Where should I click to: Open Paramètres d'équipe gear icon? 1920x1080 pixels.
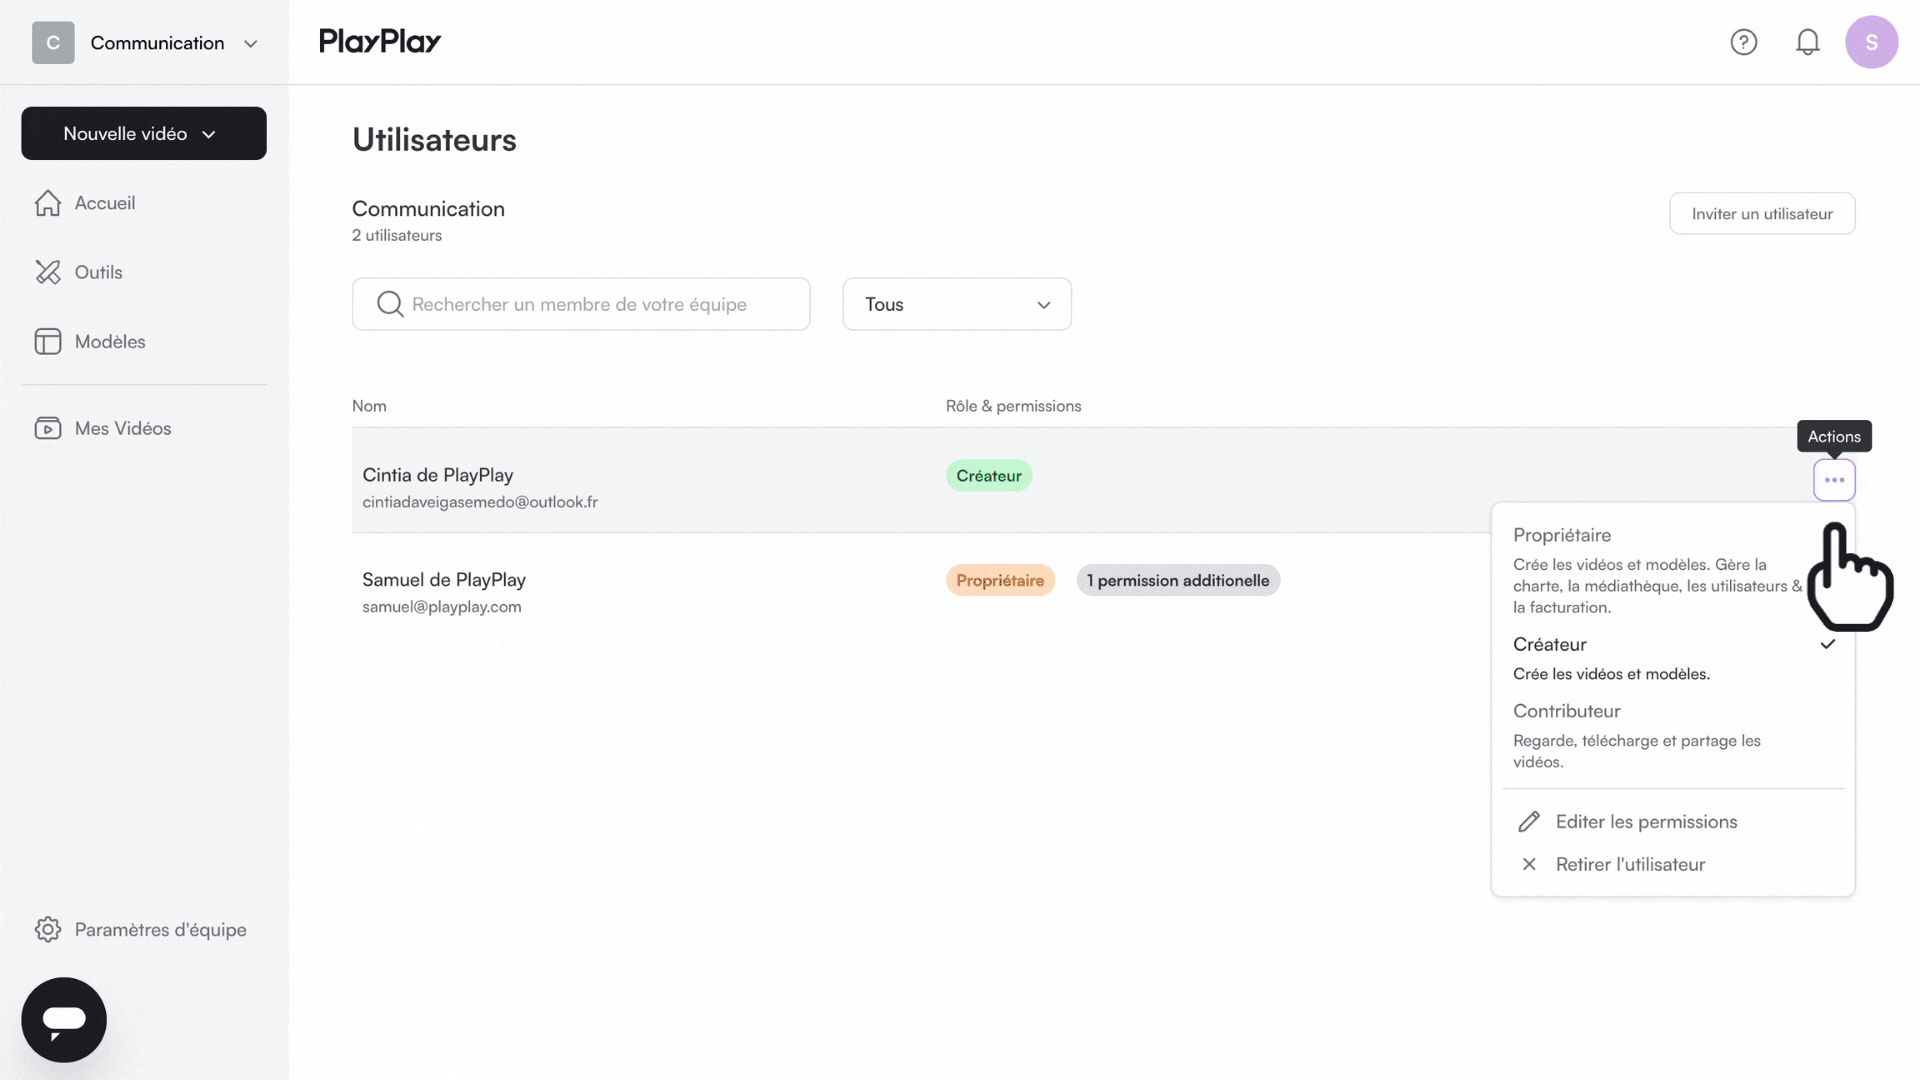click(48, 930)
